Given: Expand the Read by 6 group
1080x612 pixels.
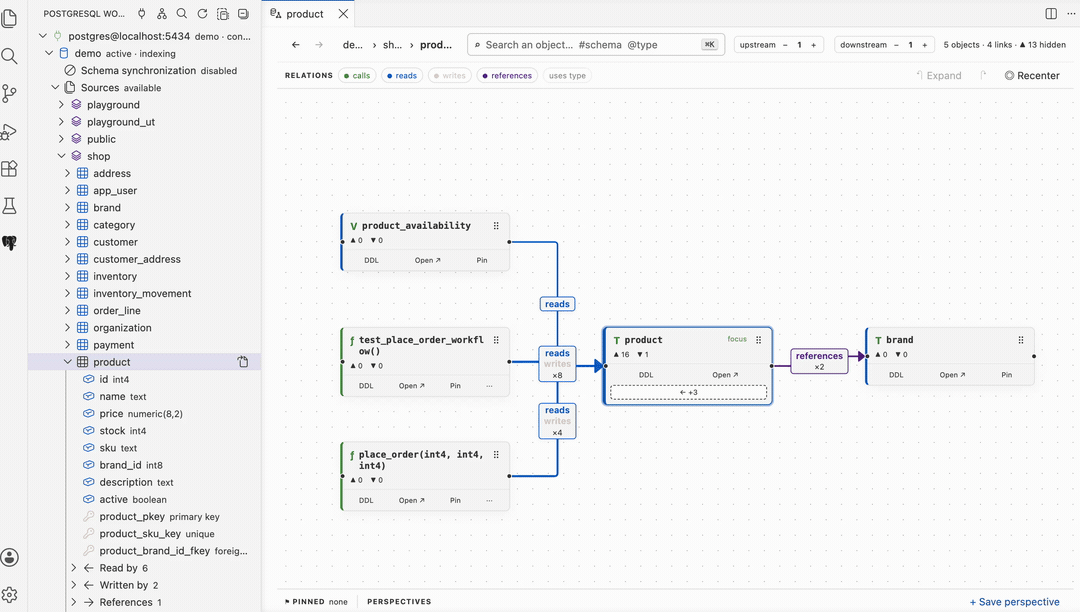Looking at the screenshot, I should tap(74, 568).
